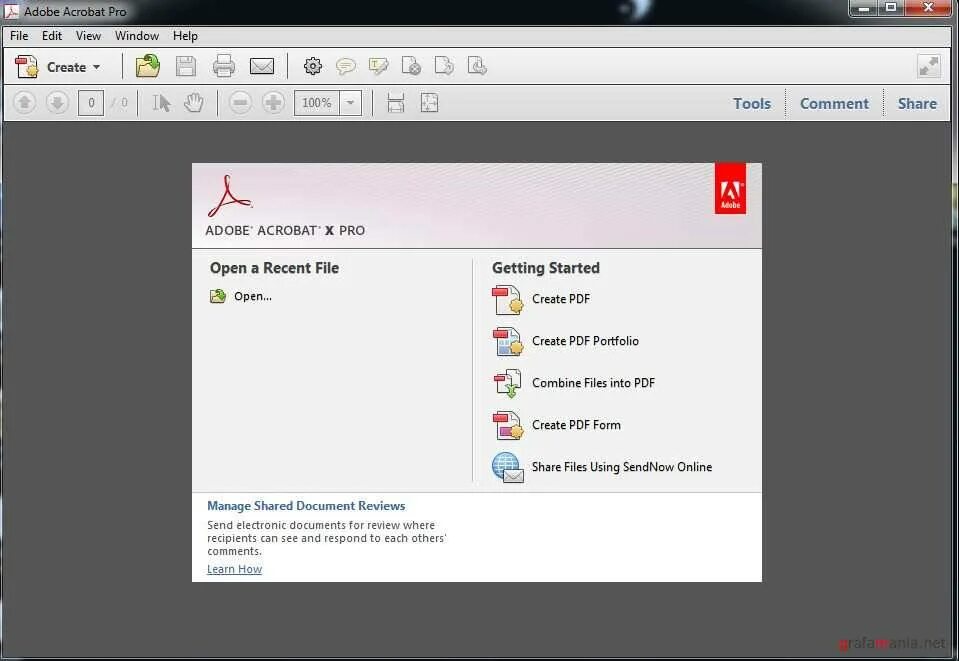Click the delete page icon

tap(411, 66)
